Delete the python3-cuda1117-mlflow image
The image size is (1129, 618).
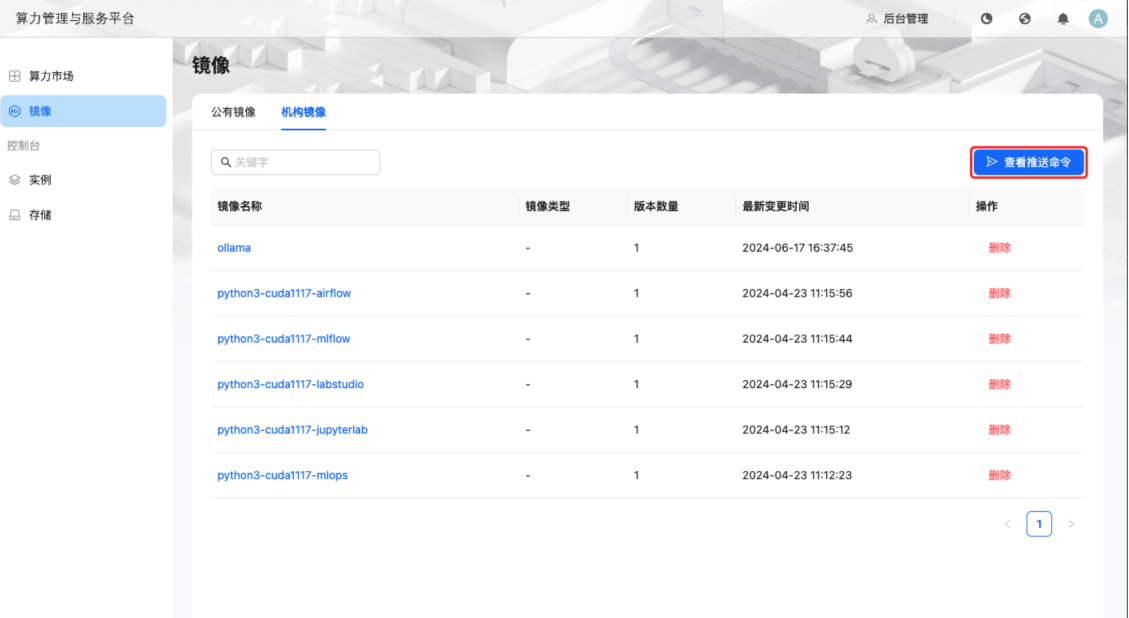[x=999, y=339]
